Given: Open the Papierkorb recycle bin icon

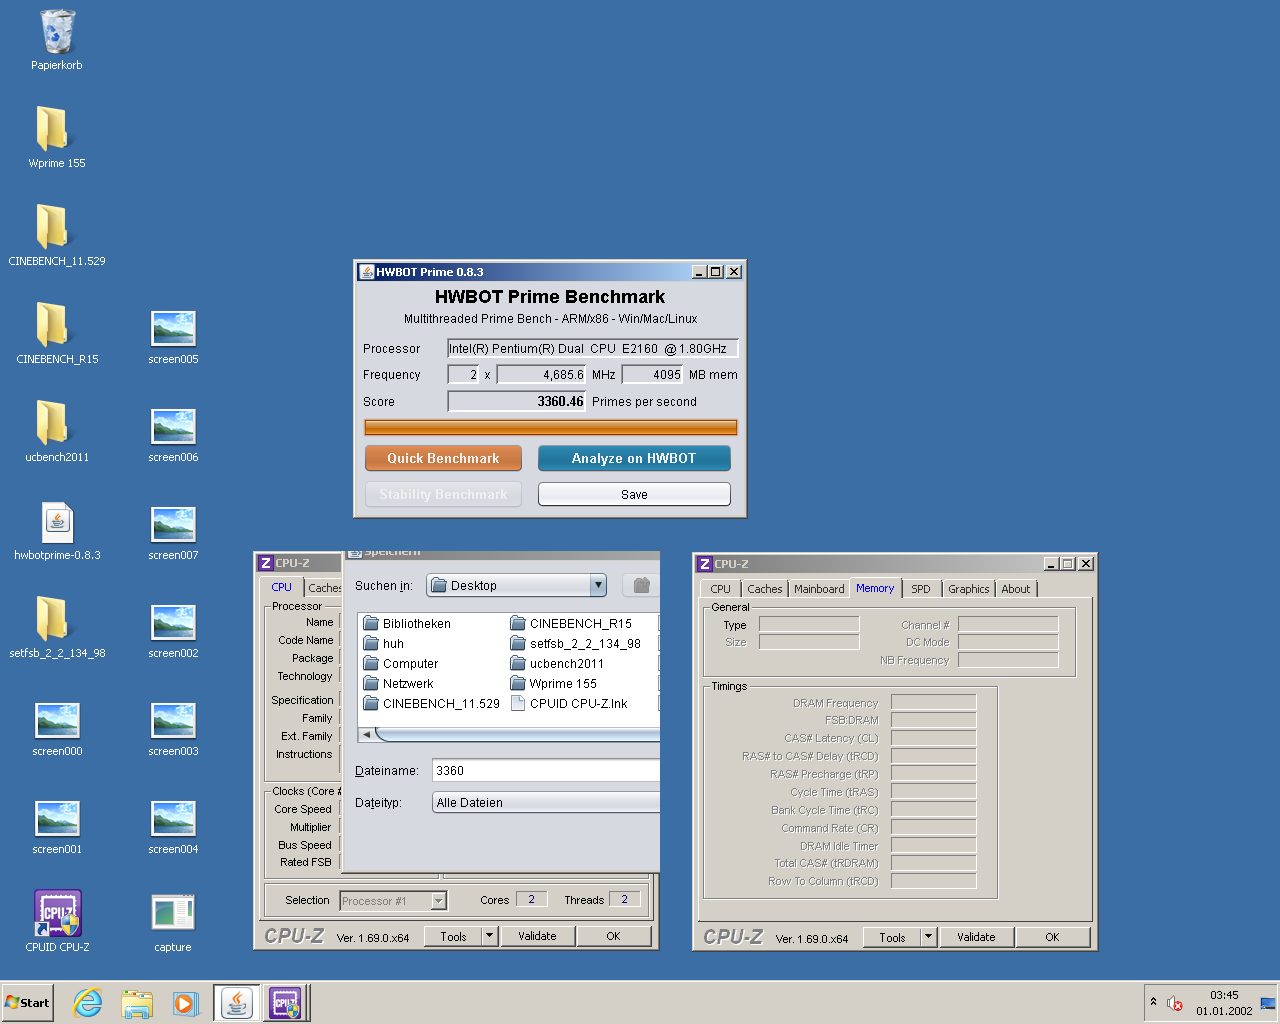Looking at the screenshot, I should pyautogui.click(x=57, y=40).
